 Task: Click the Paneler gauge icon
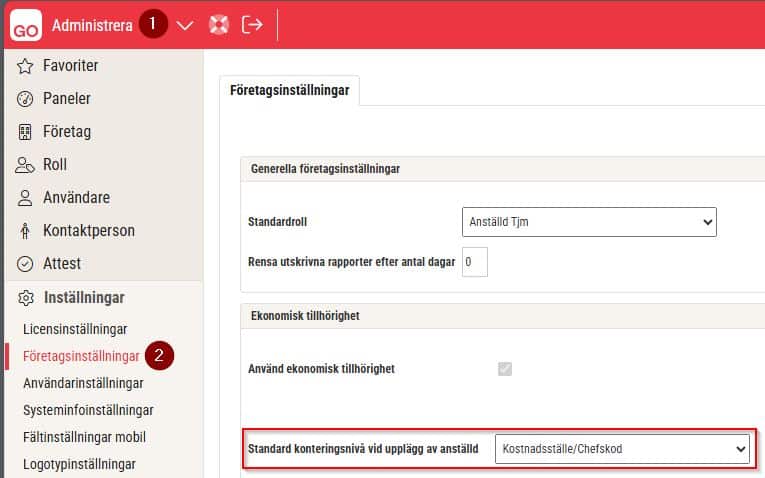(x=25, y=99)
